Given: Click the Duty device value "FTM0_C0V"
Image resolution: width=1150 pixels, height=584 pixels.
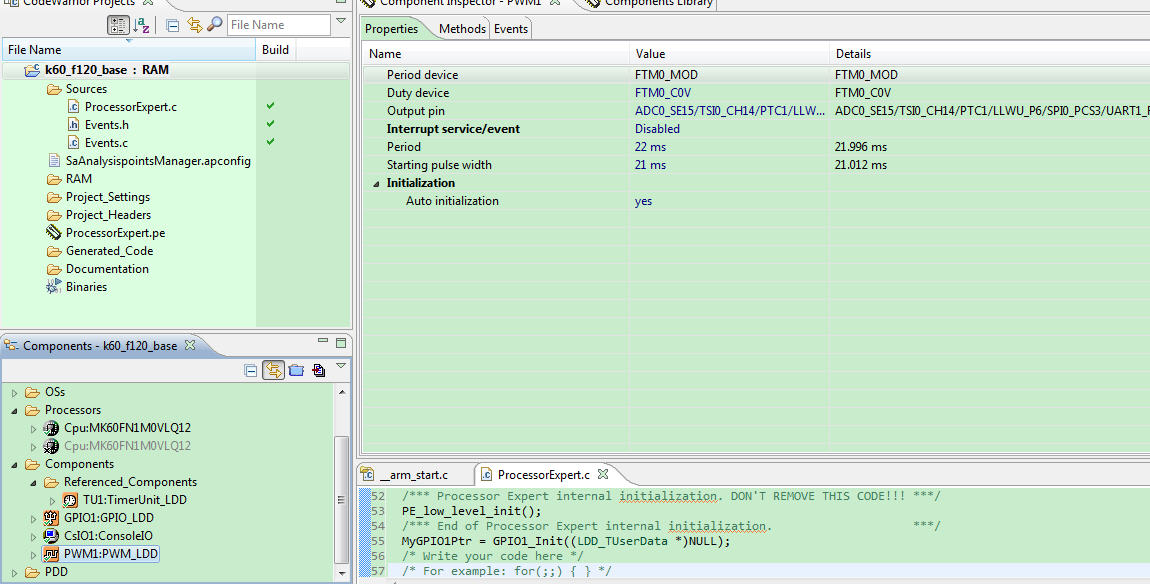Looking at the screenshot, I should point(663,93).
